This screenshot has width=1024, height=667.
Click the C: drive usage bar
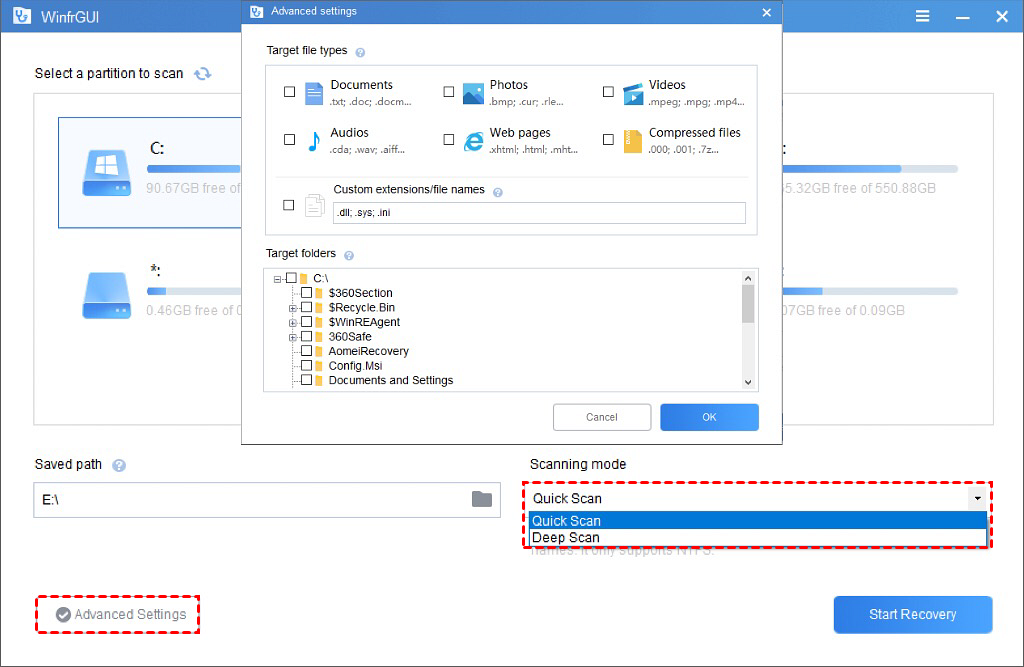coord(194,169)
